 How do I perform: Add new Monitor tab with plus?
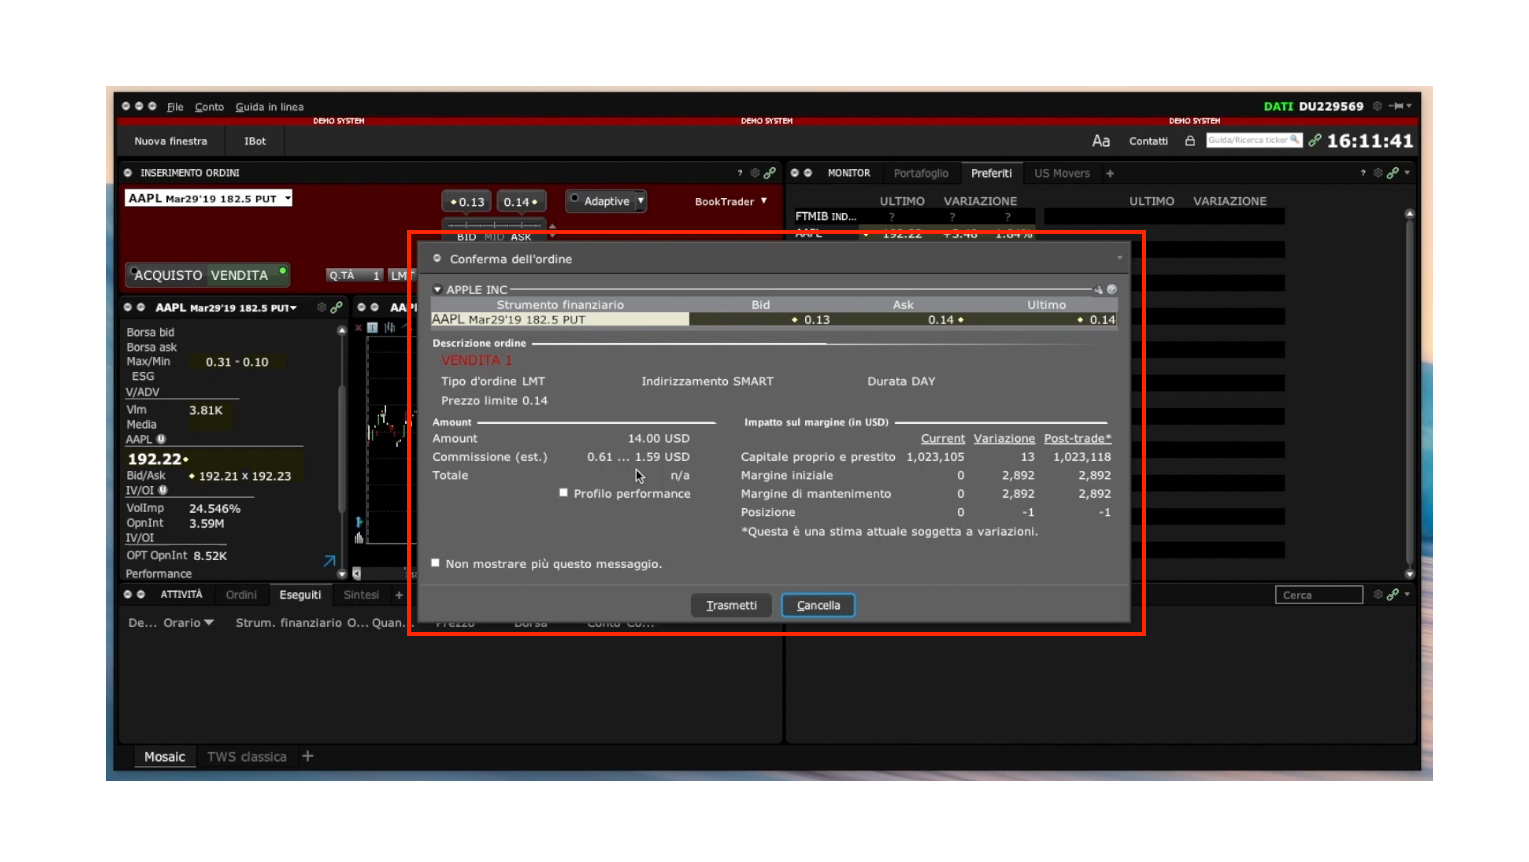(x=1110, y=173)
